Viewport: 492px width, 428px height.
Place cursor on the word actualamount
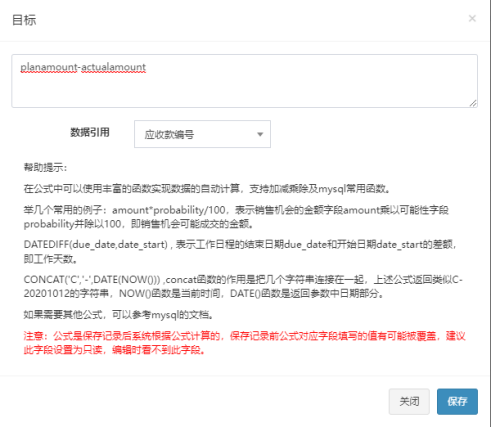coord(114,67)
